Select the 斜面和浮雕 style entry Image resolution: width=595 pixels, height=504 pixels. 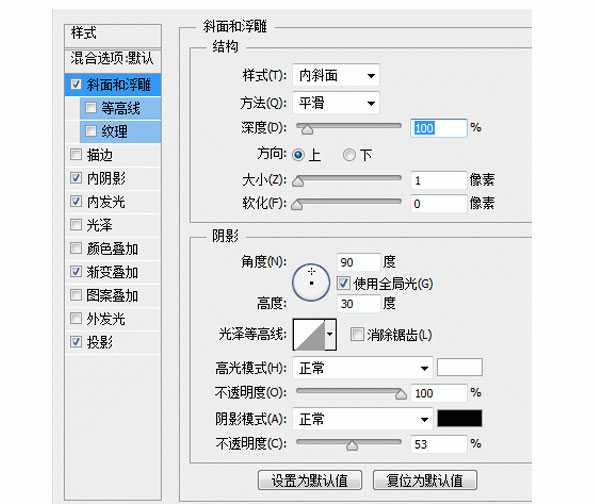coord(113,84)
